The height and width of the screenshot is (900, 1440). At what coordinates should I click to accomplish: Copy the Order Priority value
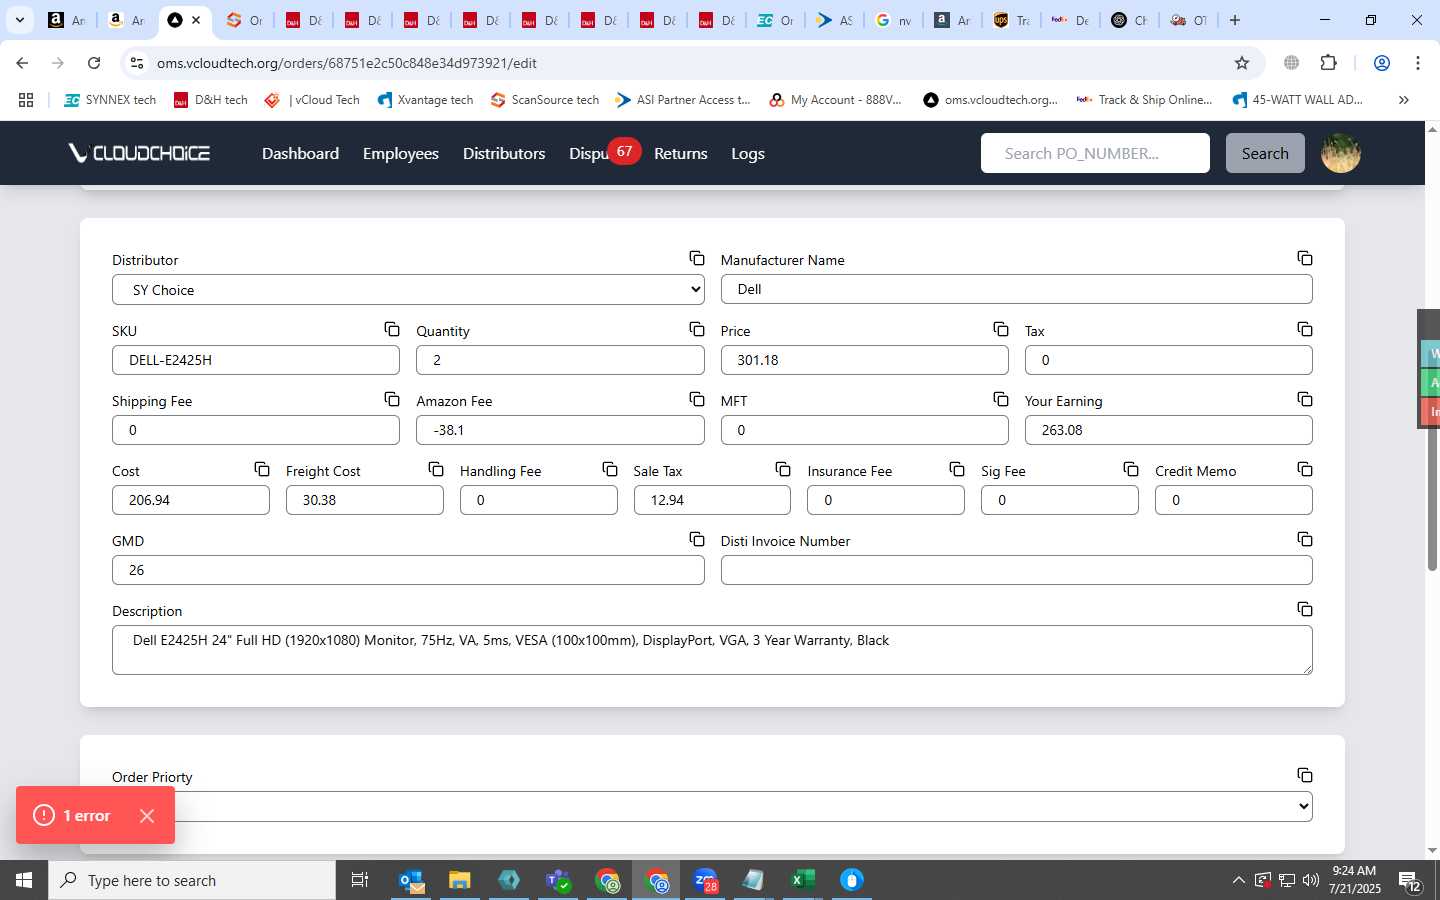coord(1305,775)
